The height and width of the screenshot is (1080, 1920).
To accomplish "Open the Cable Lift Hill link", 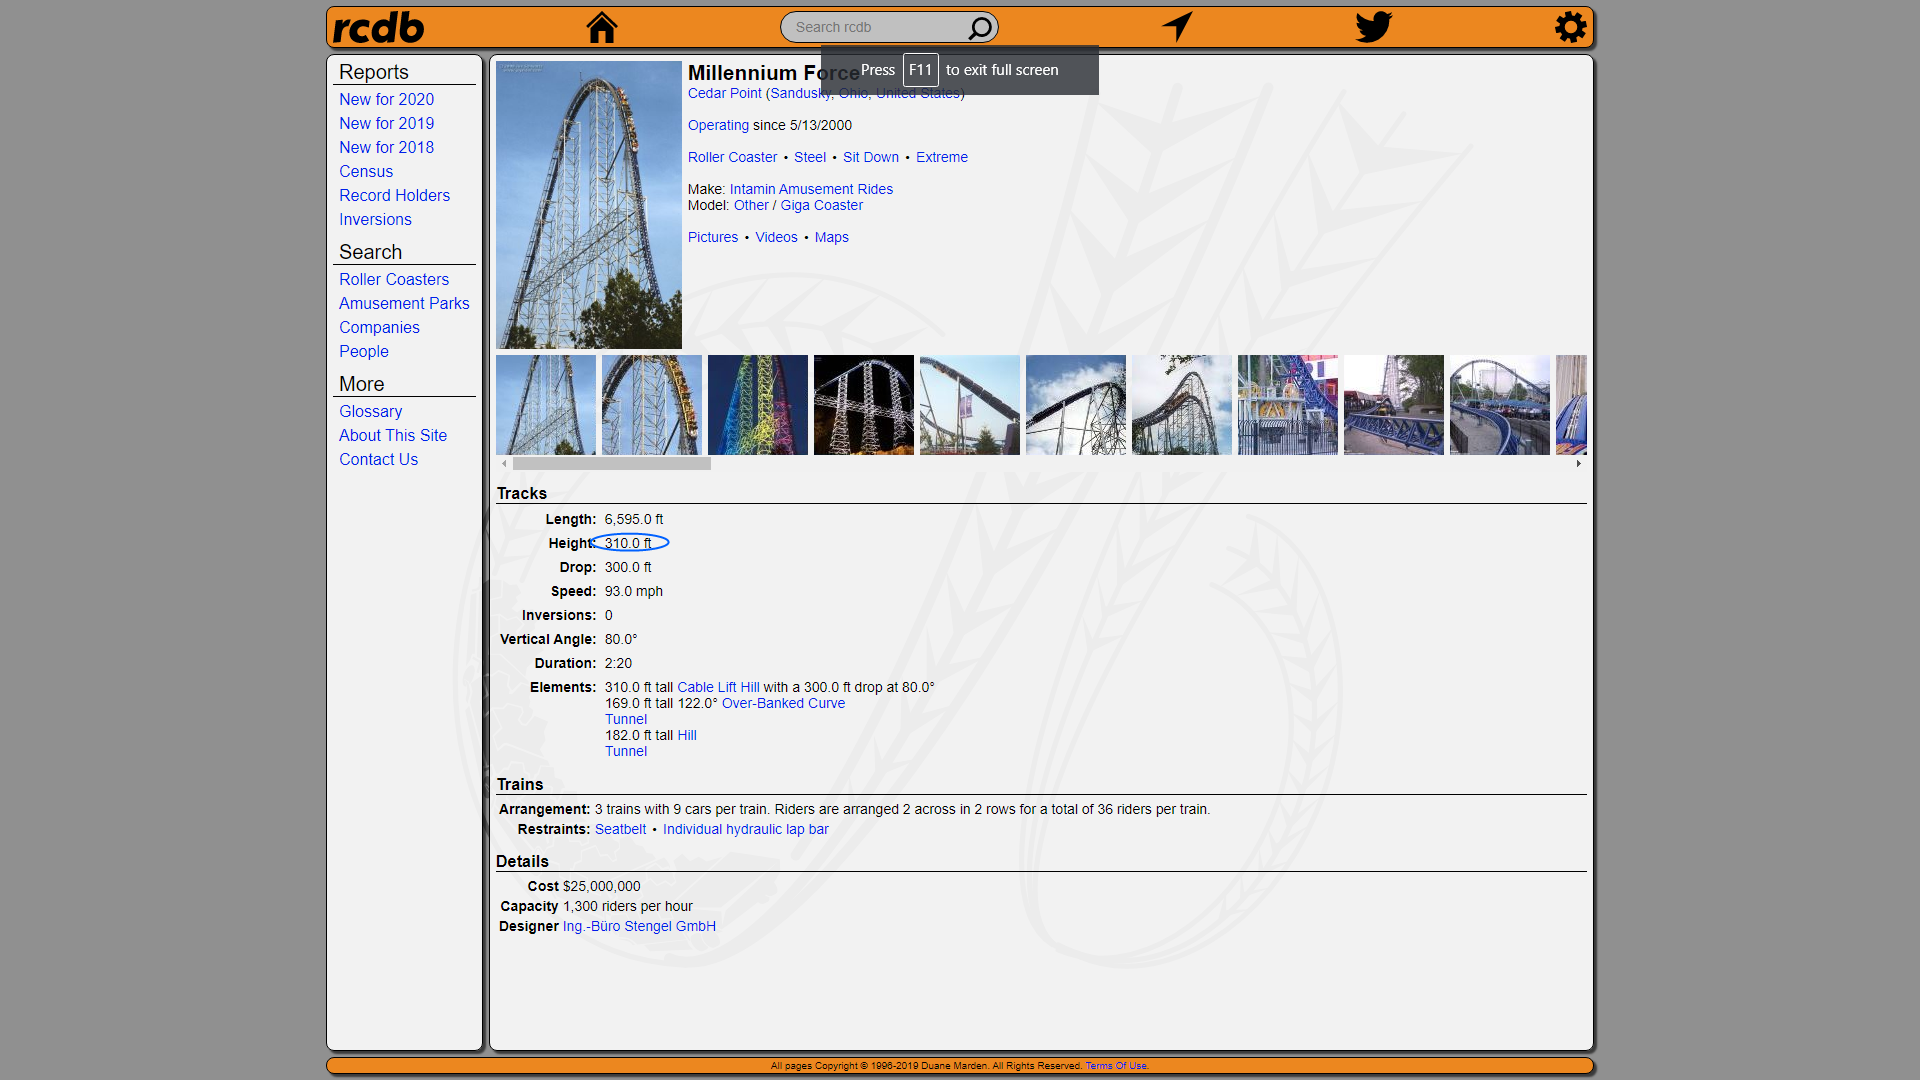I will point(718,687).
